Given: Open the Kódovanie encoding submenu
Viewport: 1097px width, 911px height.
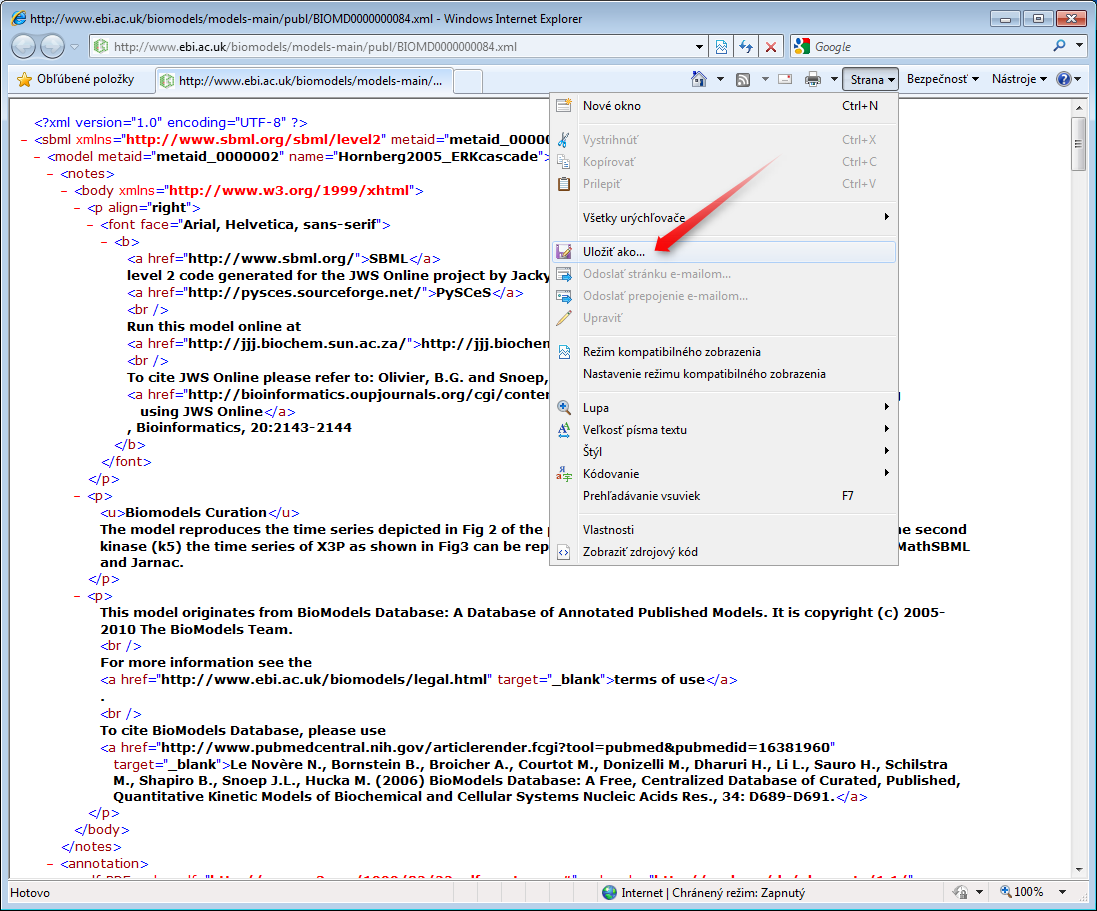Looking at the screenshot, I should 723,474.
